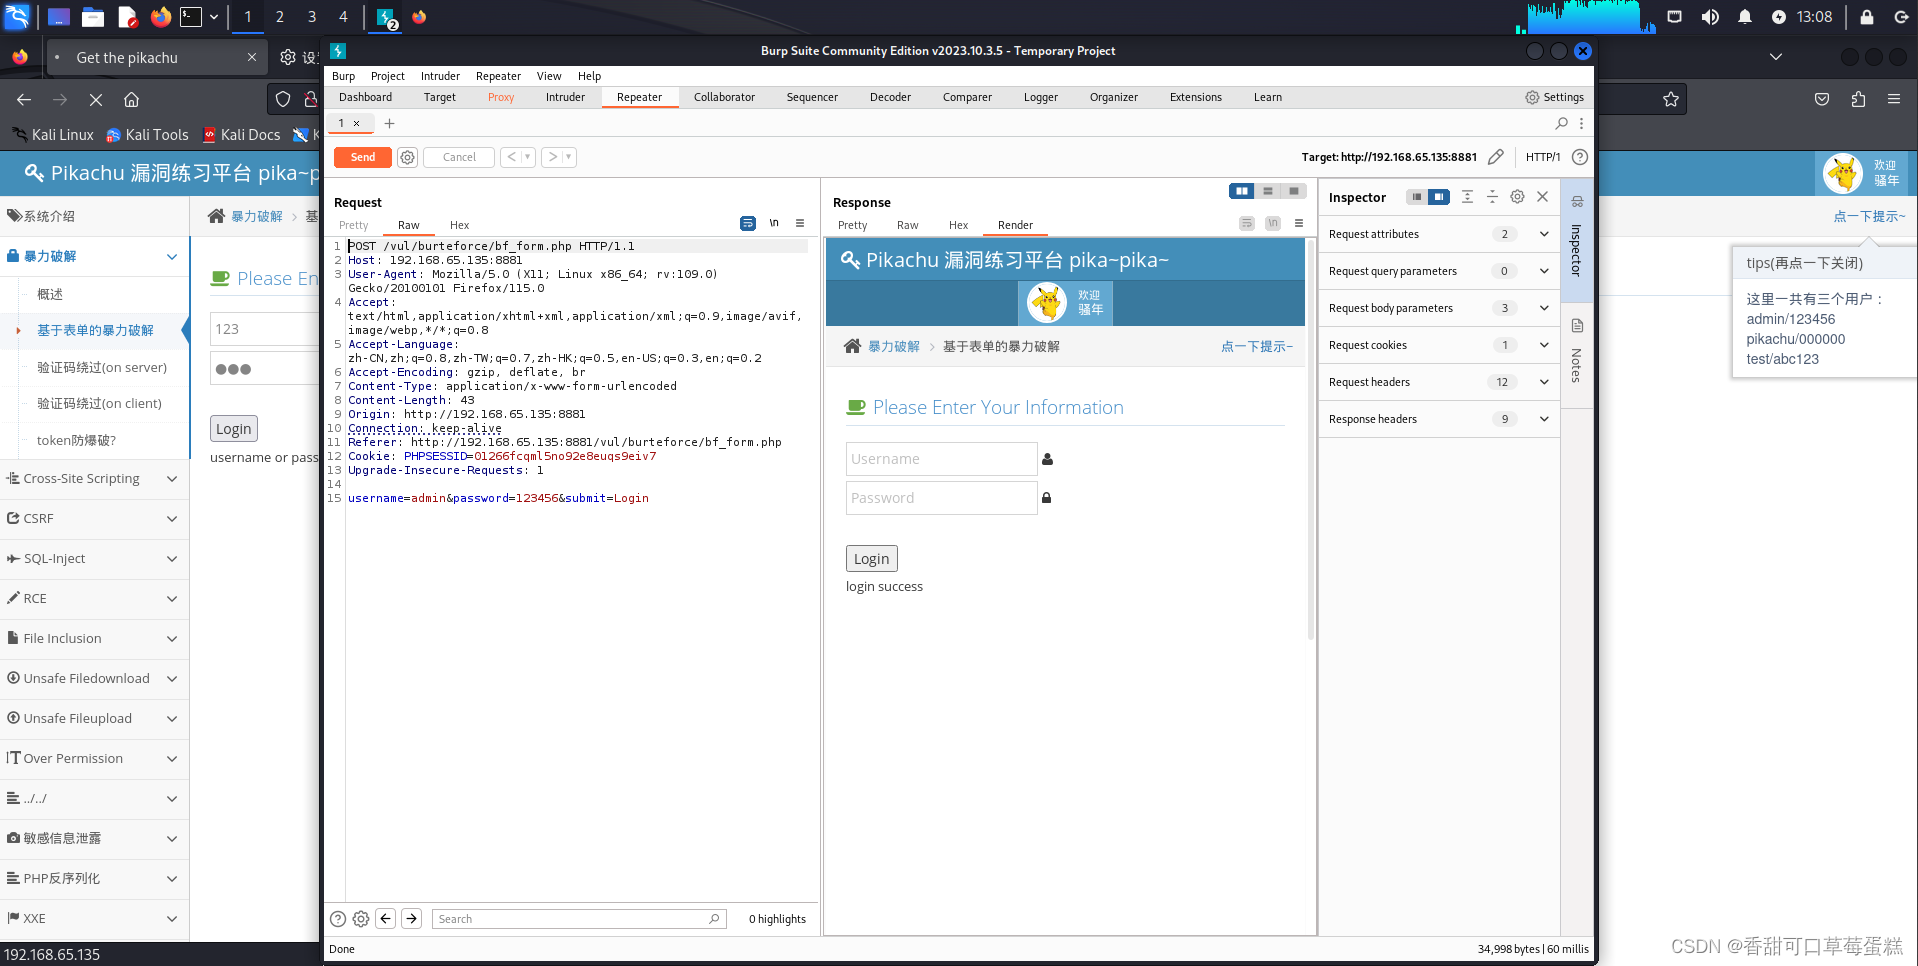Open search settings gear below Request
Image resolution: width=1918 pixels, height=966 pixels.
[x=361, y=919]
